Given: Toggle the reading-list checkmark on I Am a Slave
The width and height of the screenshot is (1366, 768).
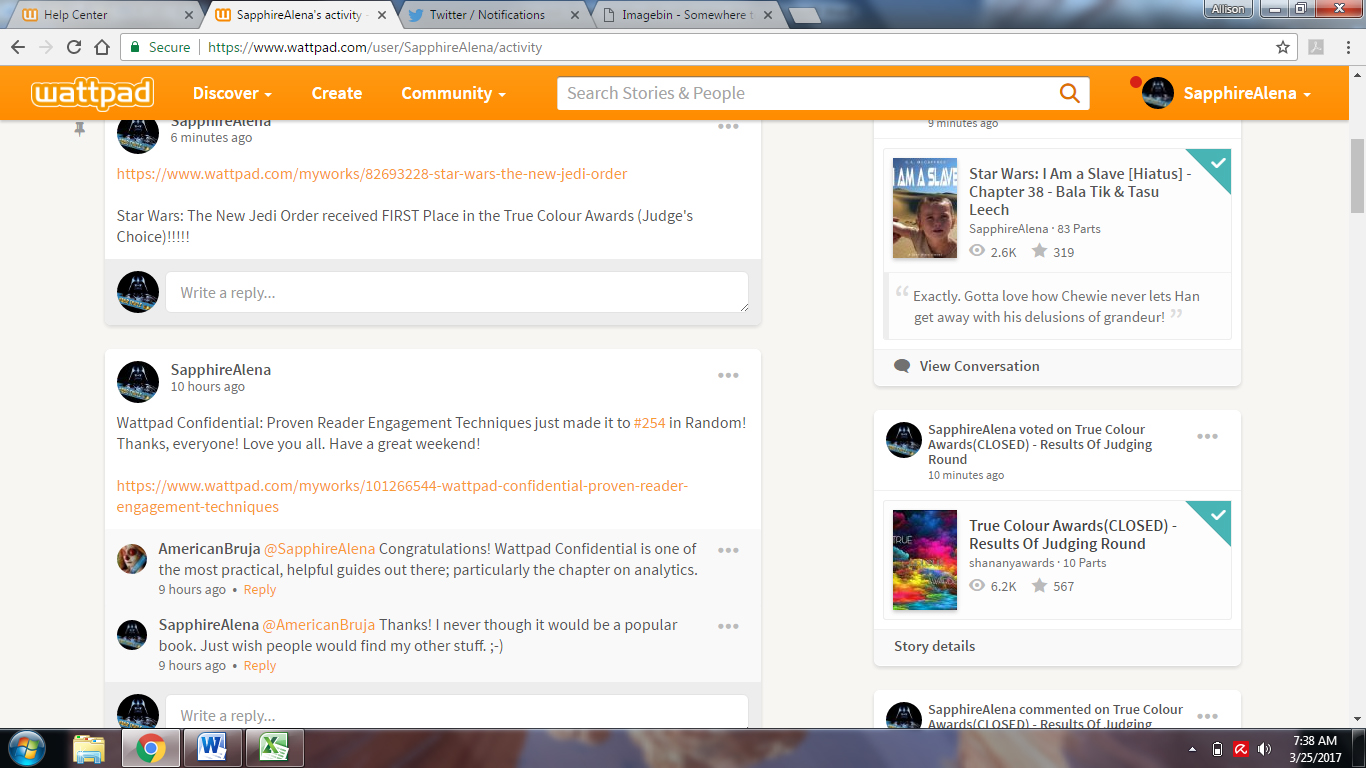Looking at the screenshot, I should [x=1215, y=164].
